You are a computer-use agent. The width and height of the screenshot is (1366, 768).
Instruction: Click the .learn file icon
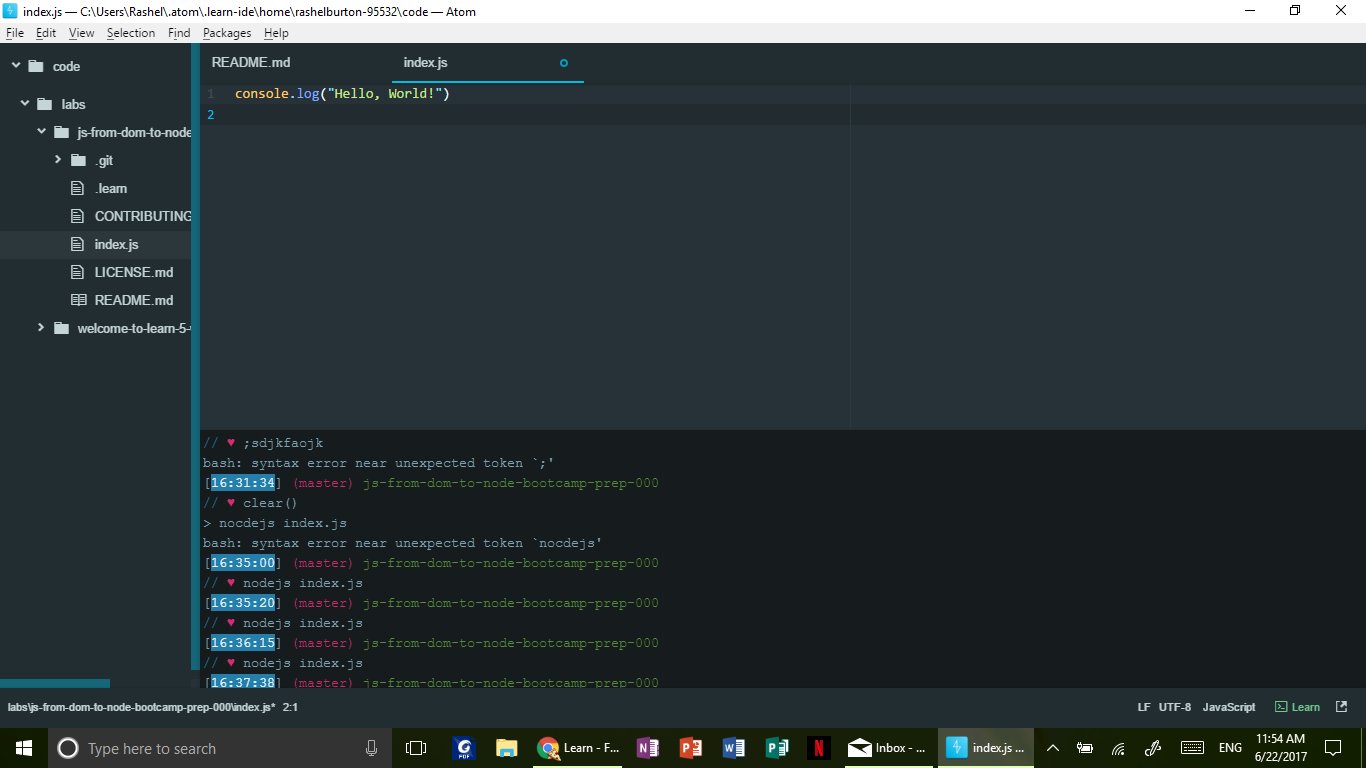point(77,188)
